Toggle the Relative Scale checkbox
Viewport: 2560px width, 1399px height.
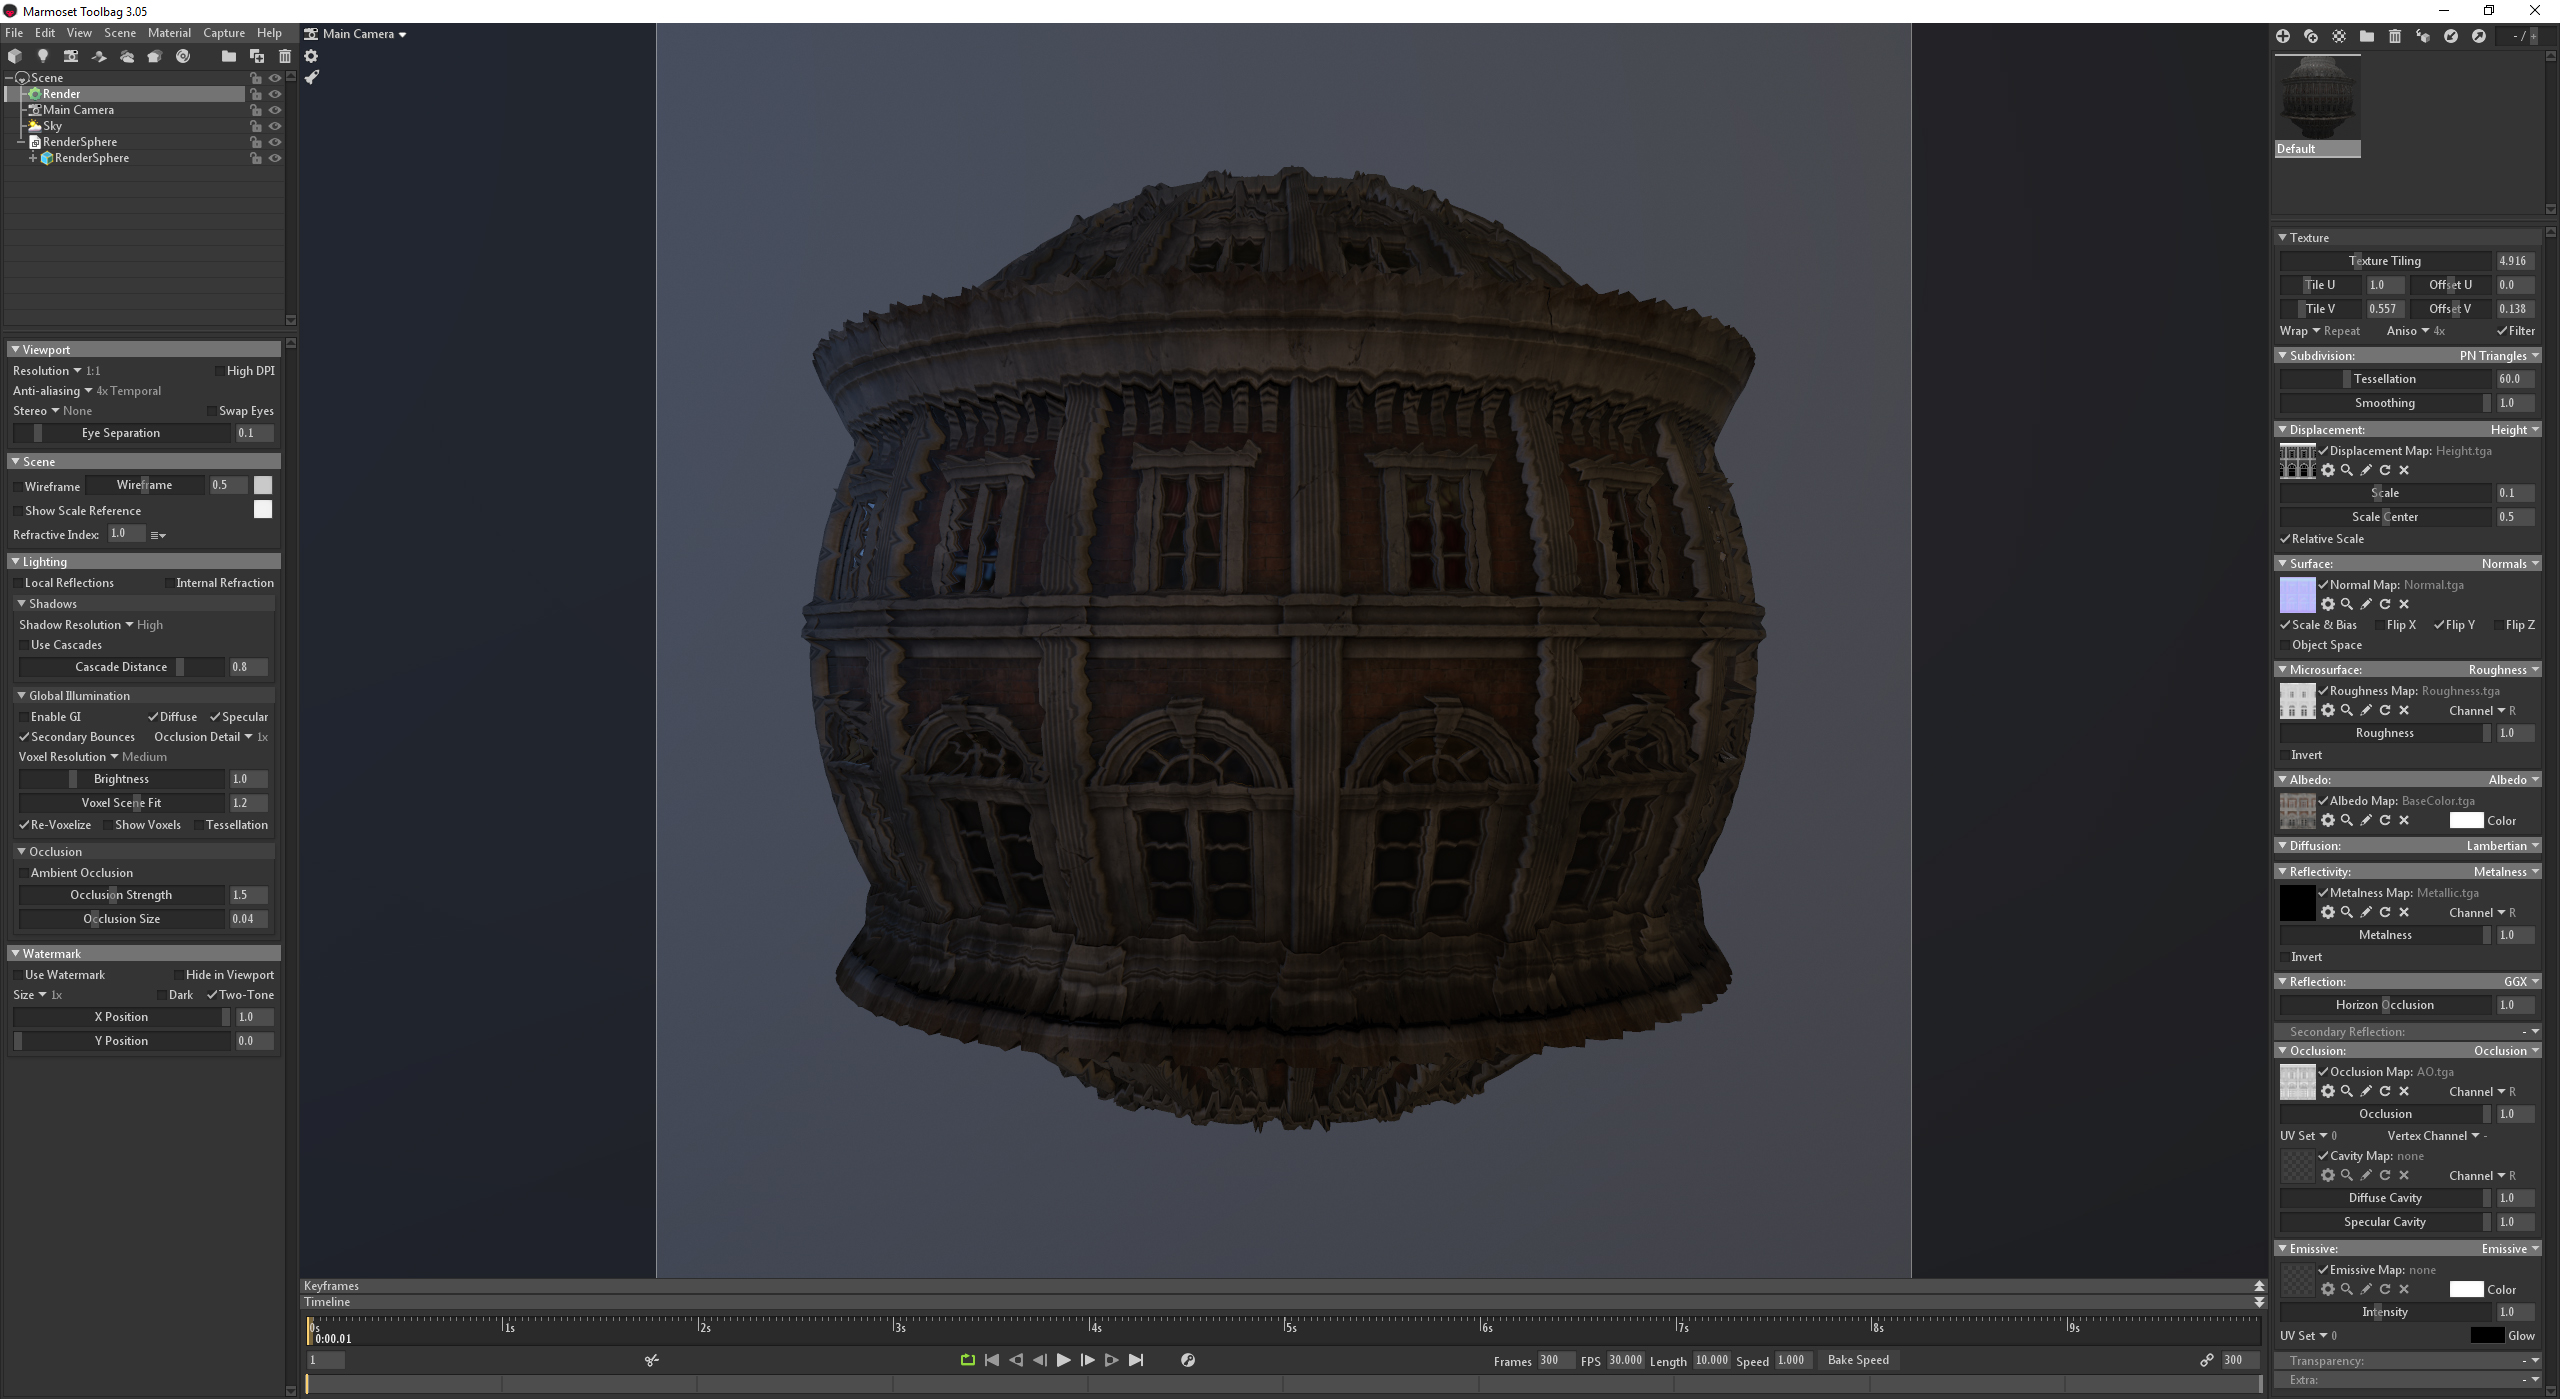click(2285, 539)
